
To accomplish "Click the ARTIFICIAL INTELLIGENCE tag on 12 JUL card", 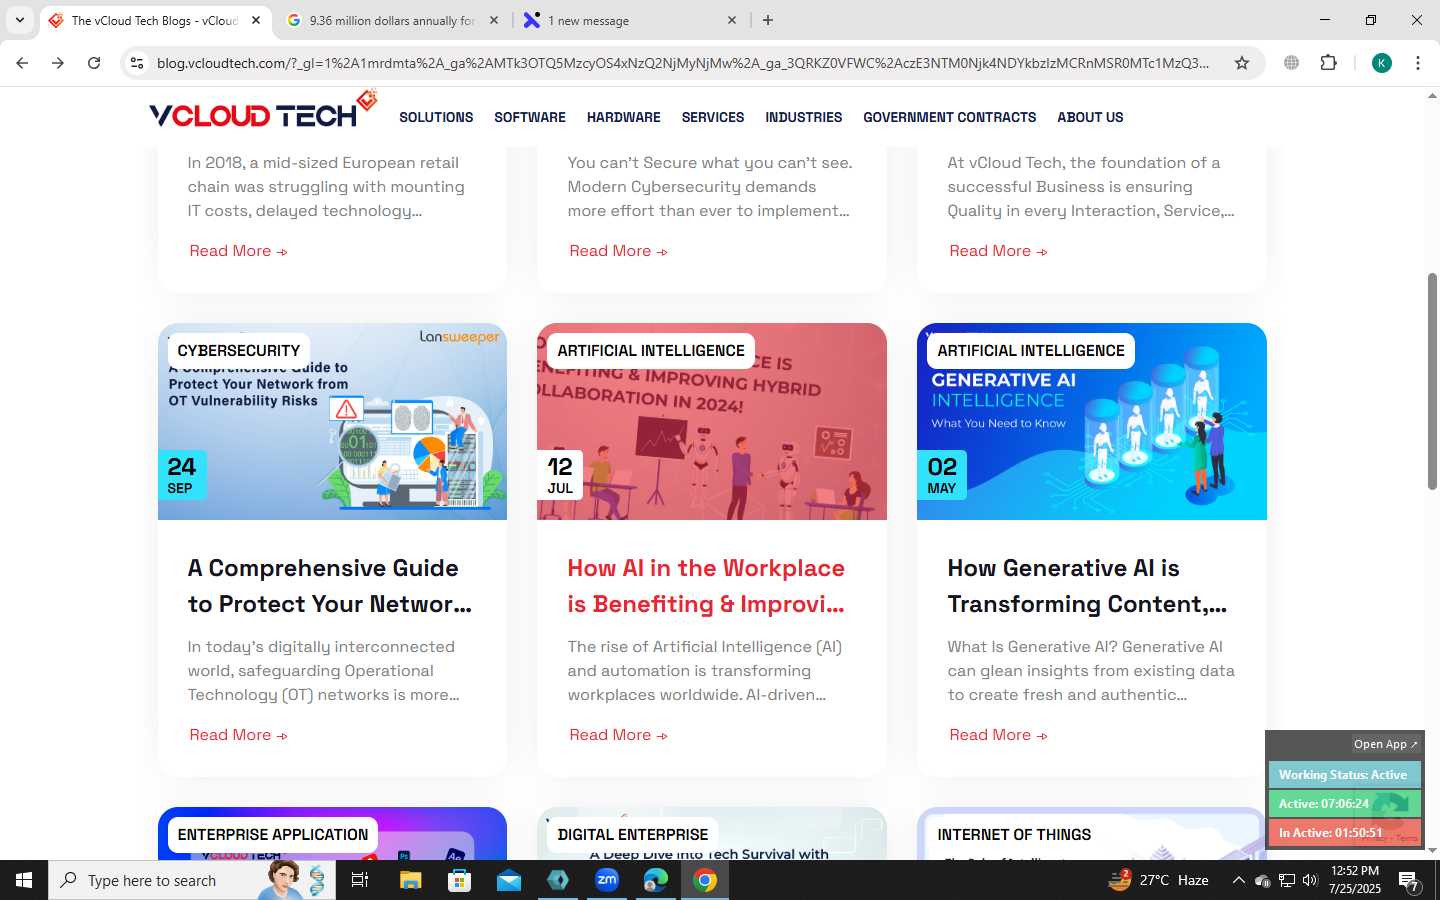I will point(651,351).
